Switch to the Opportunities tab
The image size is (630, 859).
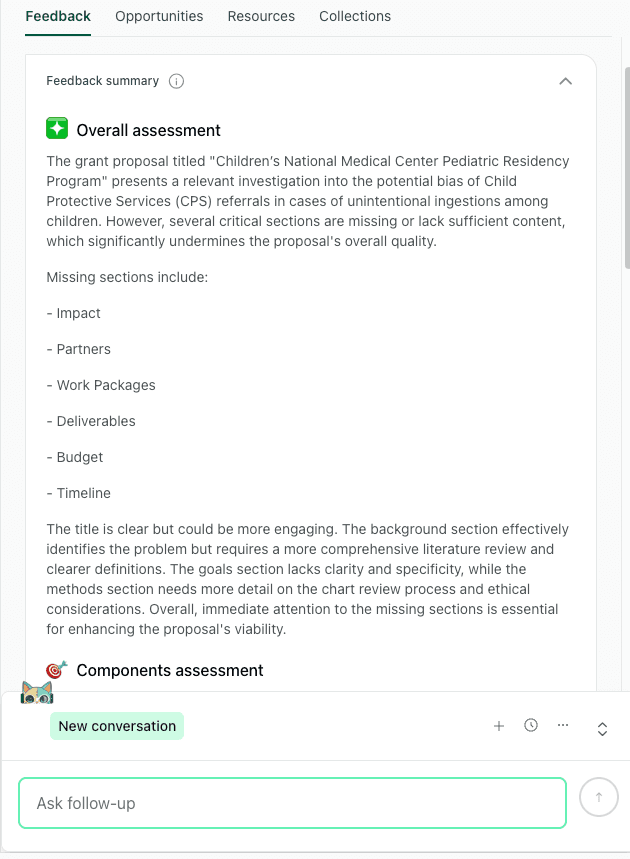click(x=159, y=16)
